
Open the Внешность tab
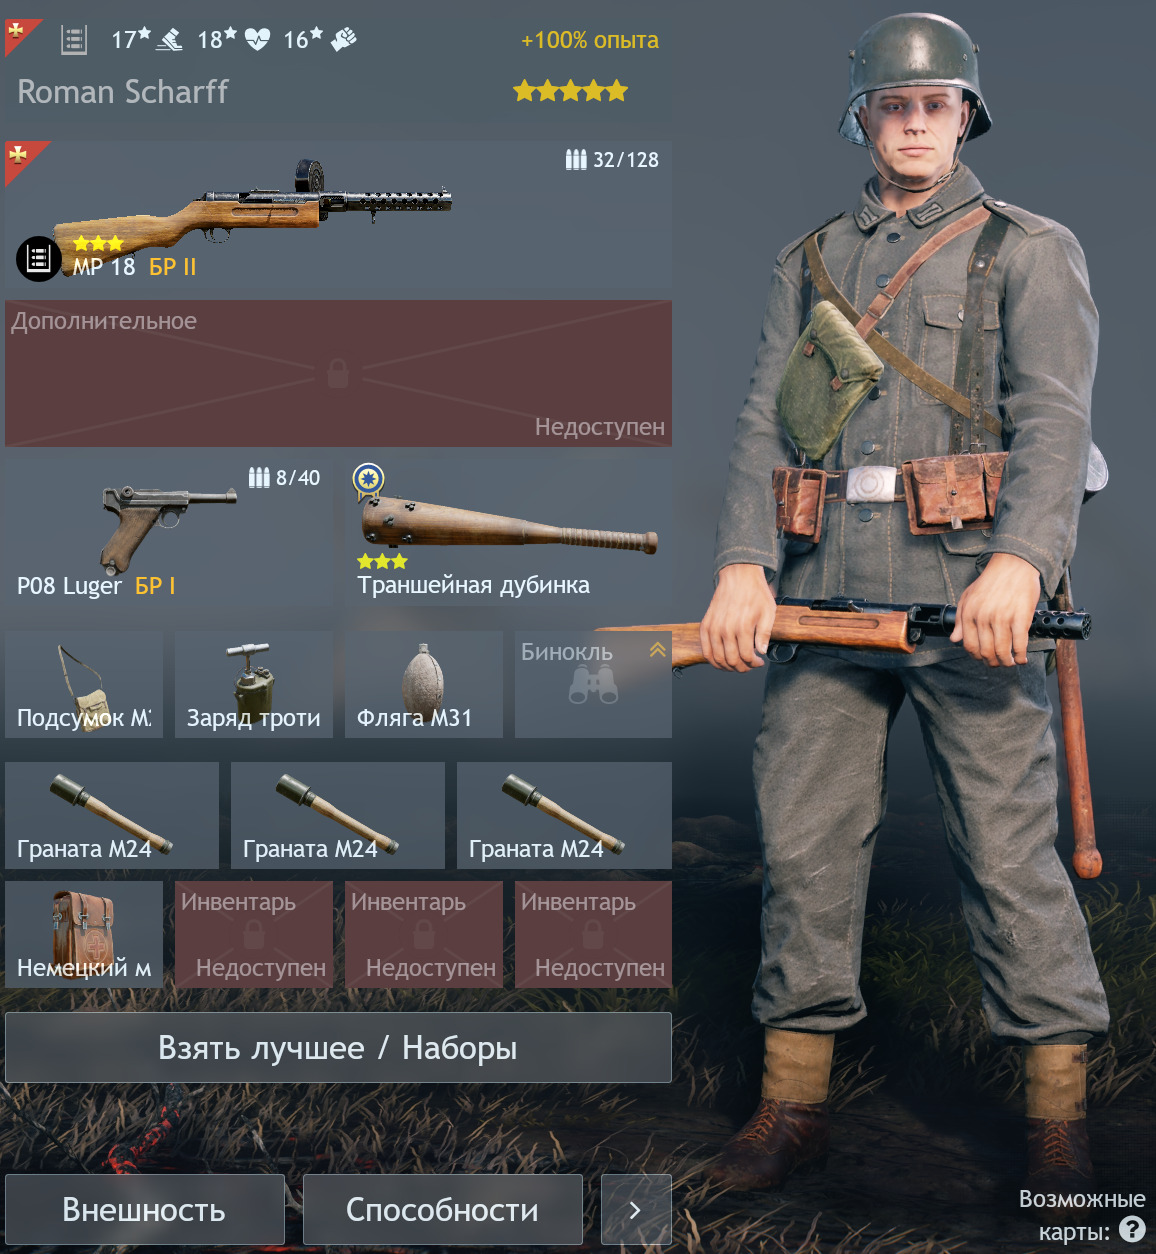tap(145, 1209)
